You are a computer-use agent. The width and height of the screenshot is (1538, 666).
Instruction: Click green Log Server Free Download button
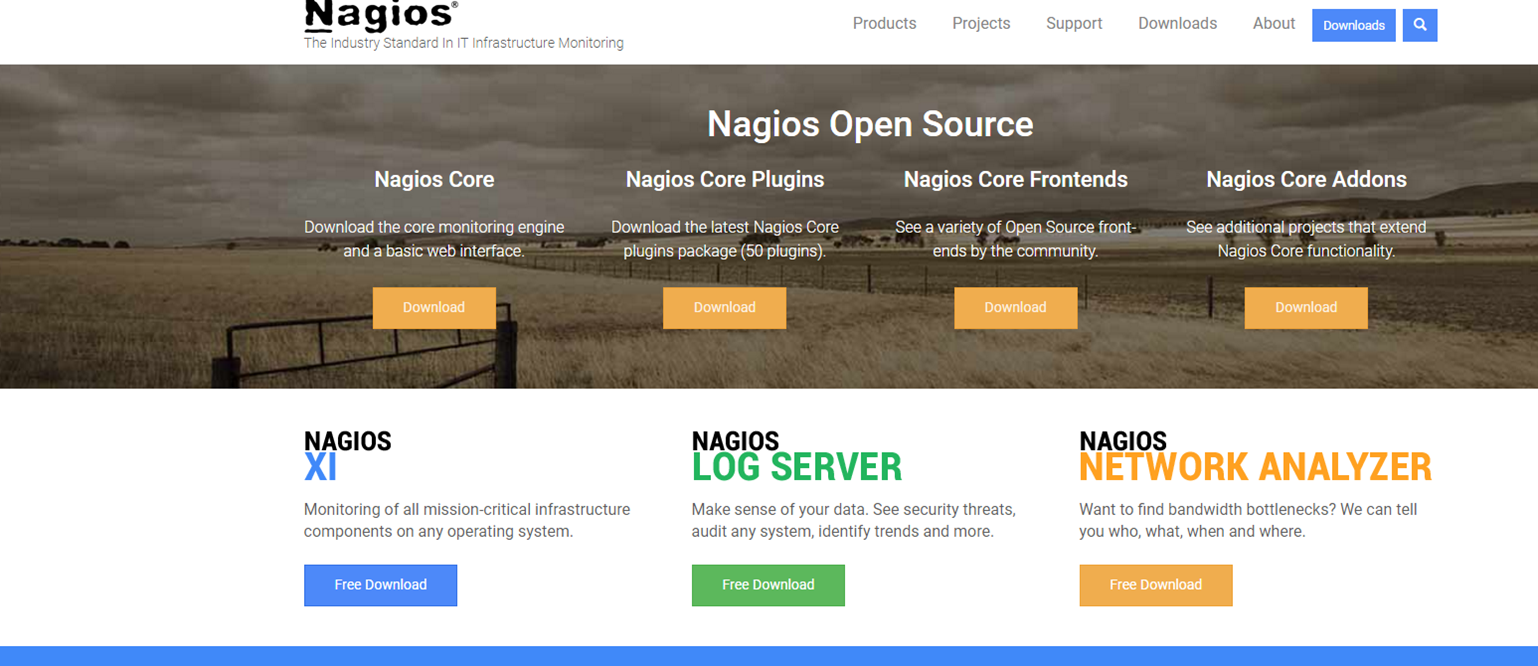pyautogui.click(x=768, y=585)
